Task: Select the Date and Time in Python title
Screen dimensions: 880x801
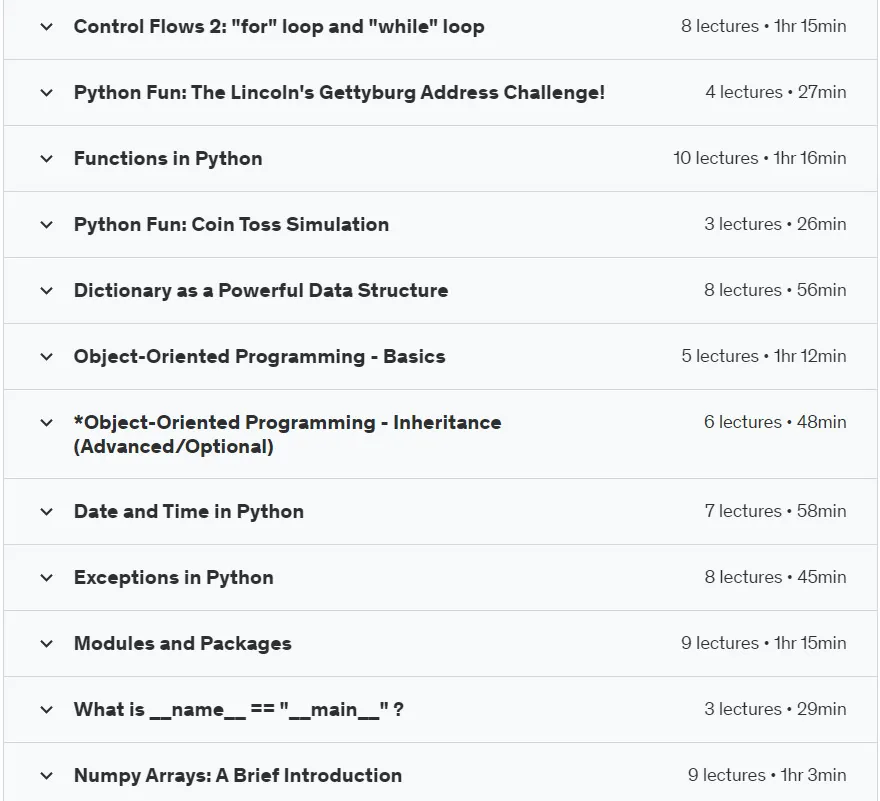Action: coord(189,512)
